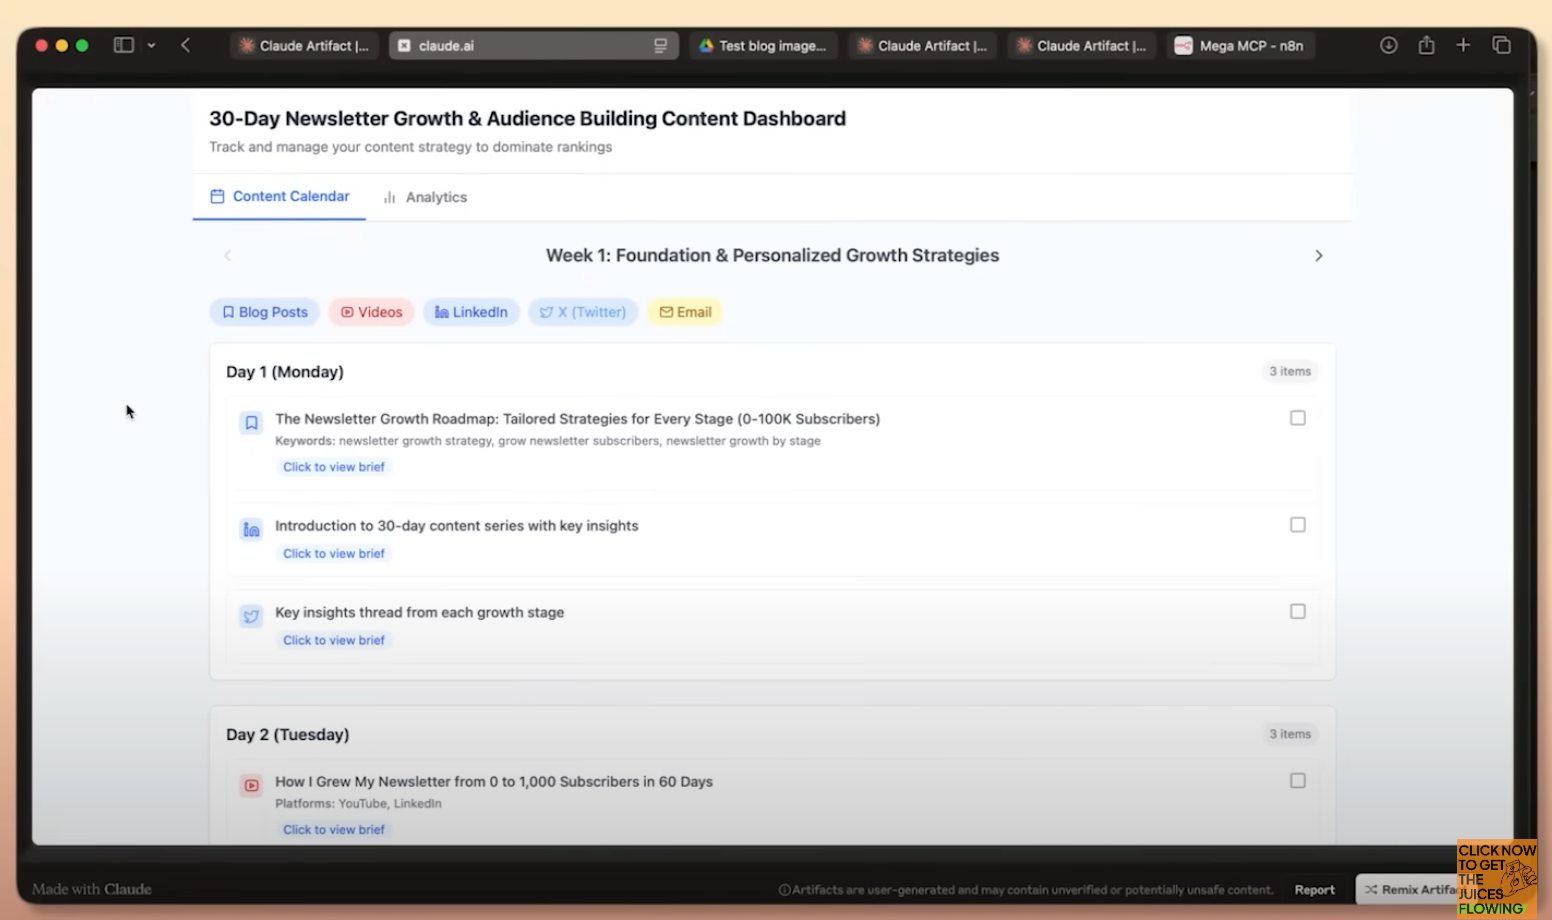Click the Twitter icon beside Key insights thread
Image resolution: width=1552 pixels, height=920 pixels.
[251, 616]
